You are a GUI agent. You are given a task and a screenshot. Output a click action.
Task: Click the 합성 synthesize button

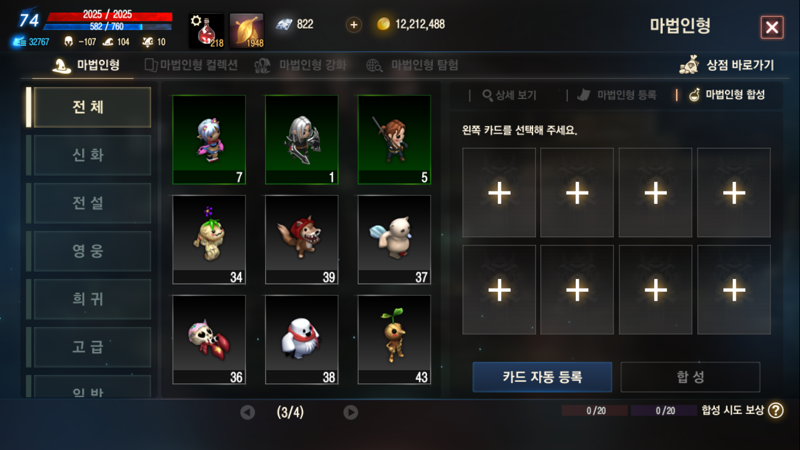690,377
